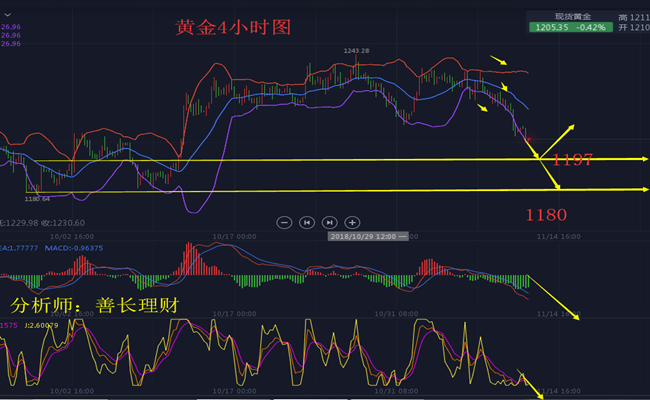The height and width of the screenshot is (400, 650).
Task: Jump to the chart's latest data
Action: click(x=330, y=222)
